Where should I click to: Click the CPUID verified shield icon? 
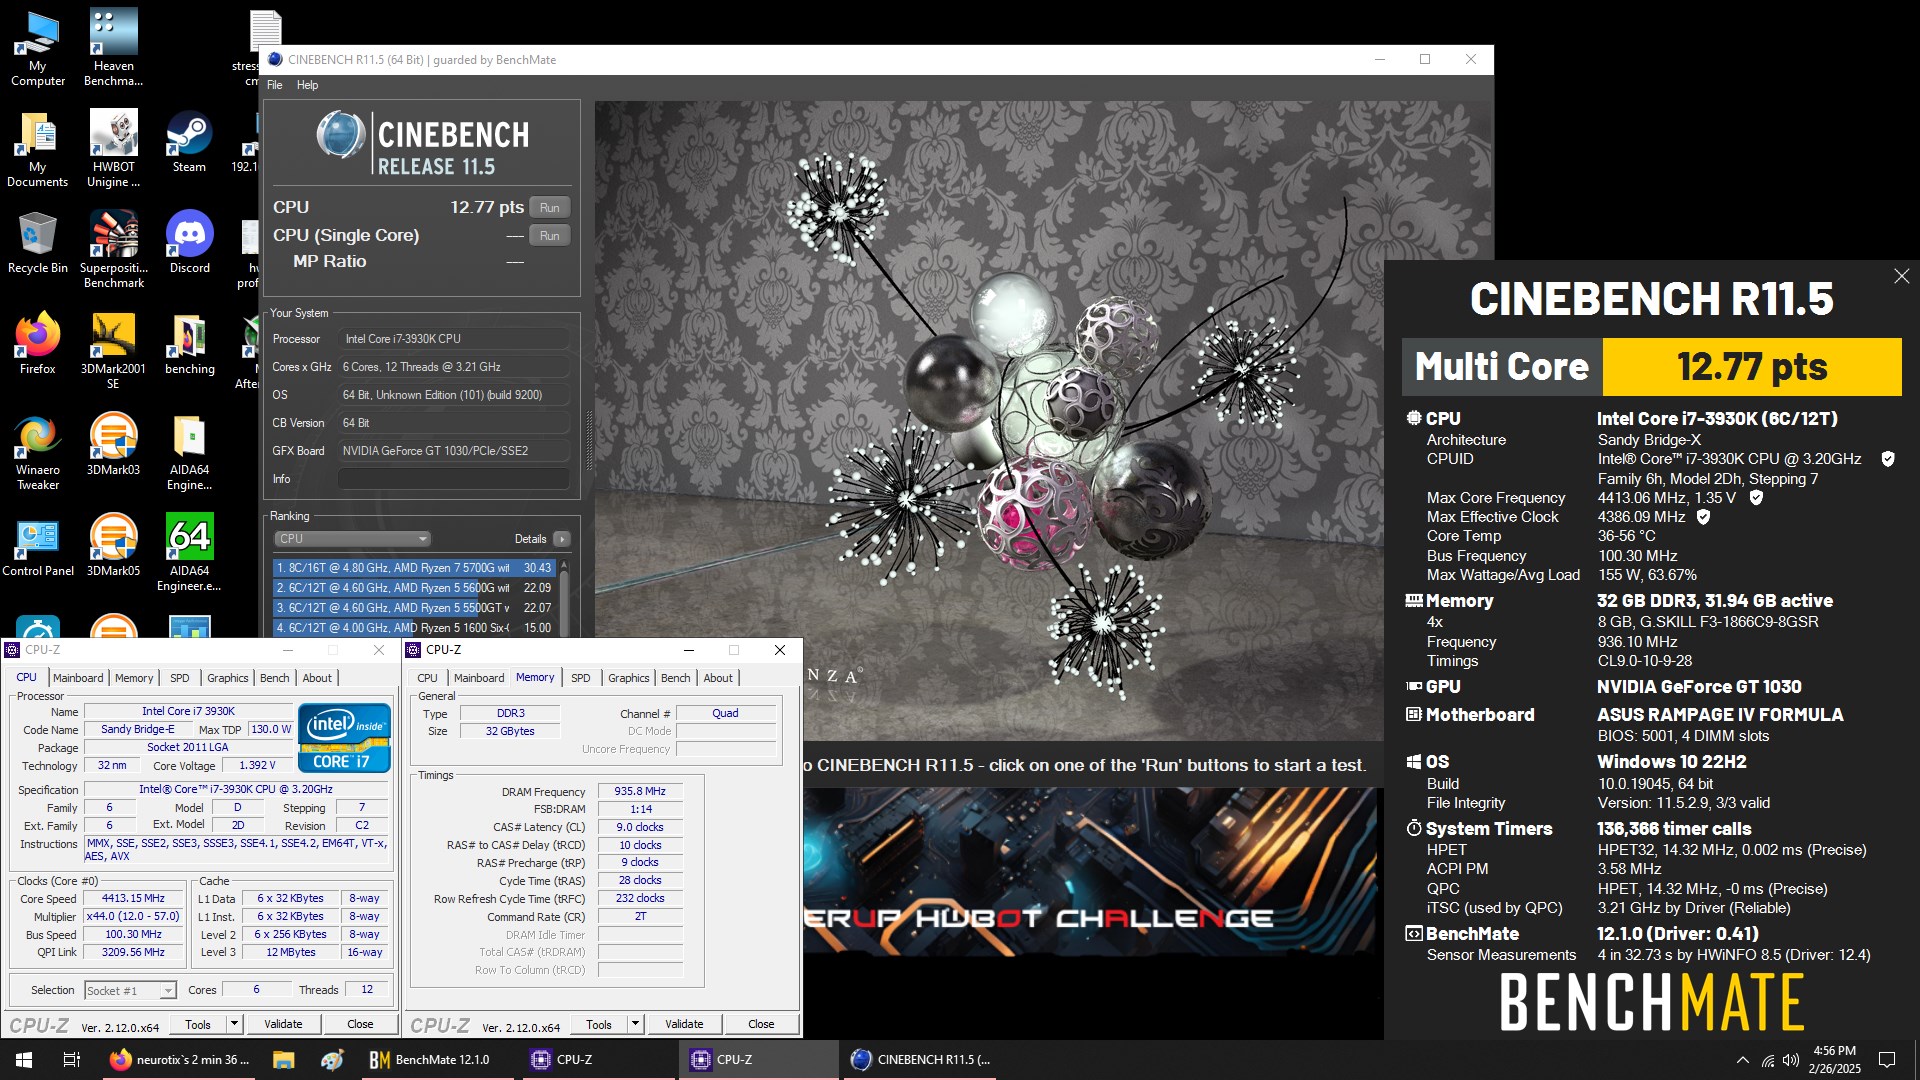tap(1888, 459)
